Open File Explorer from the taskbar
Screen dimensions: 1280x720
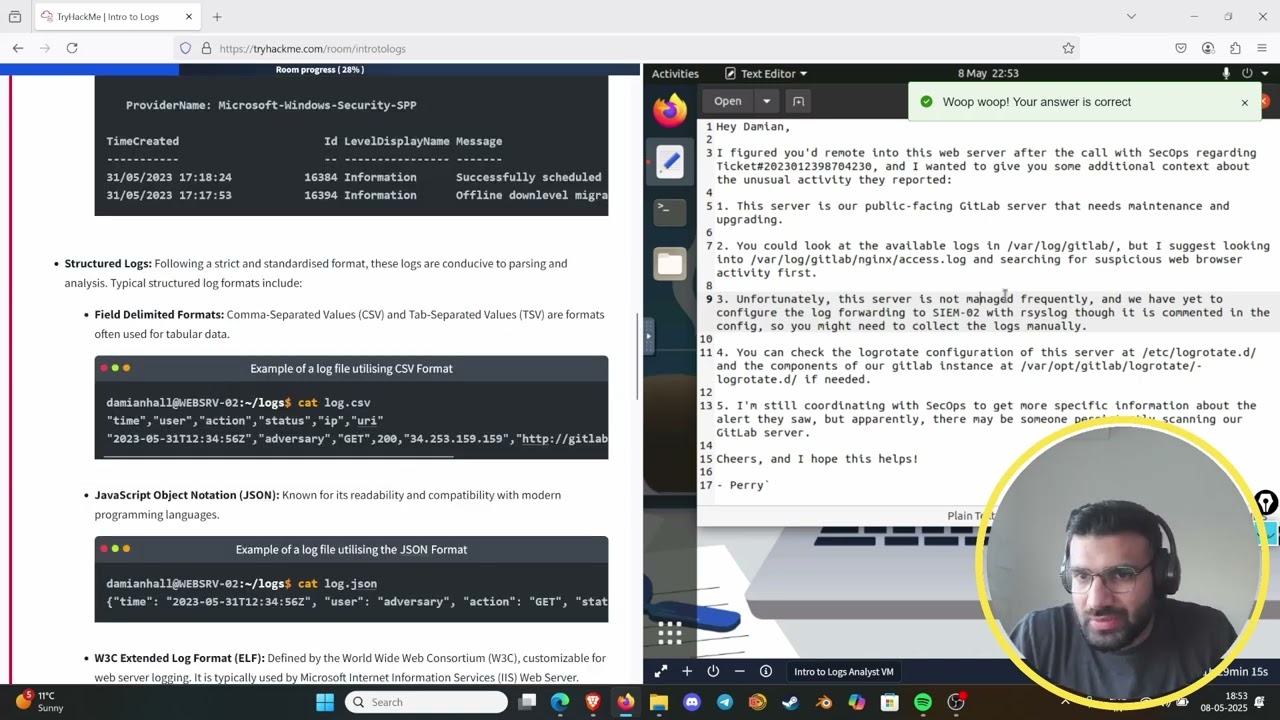[658, 702]
